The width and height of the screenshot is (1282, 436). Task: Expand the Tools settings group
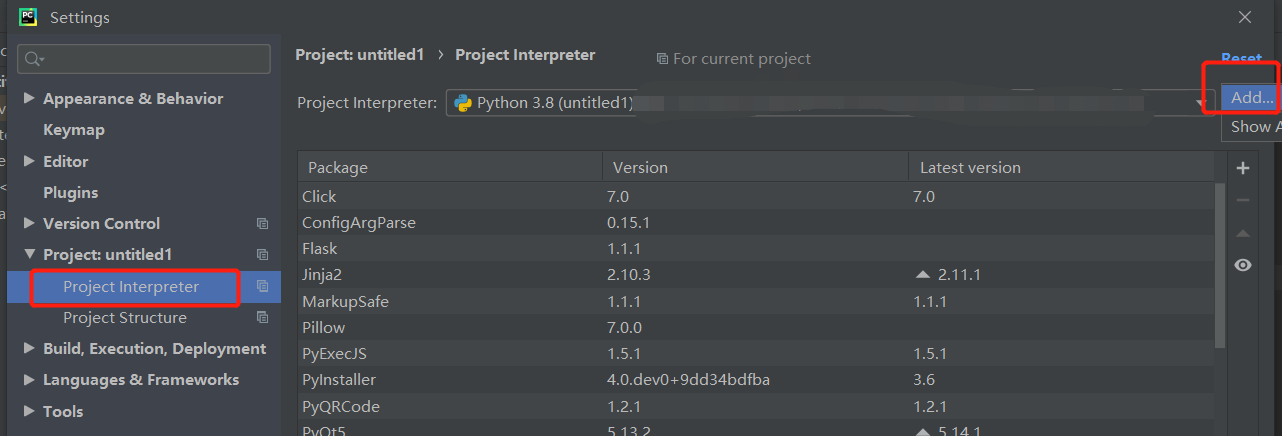[x=29, y=411]
